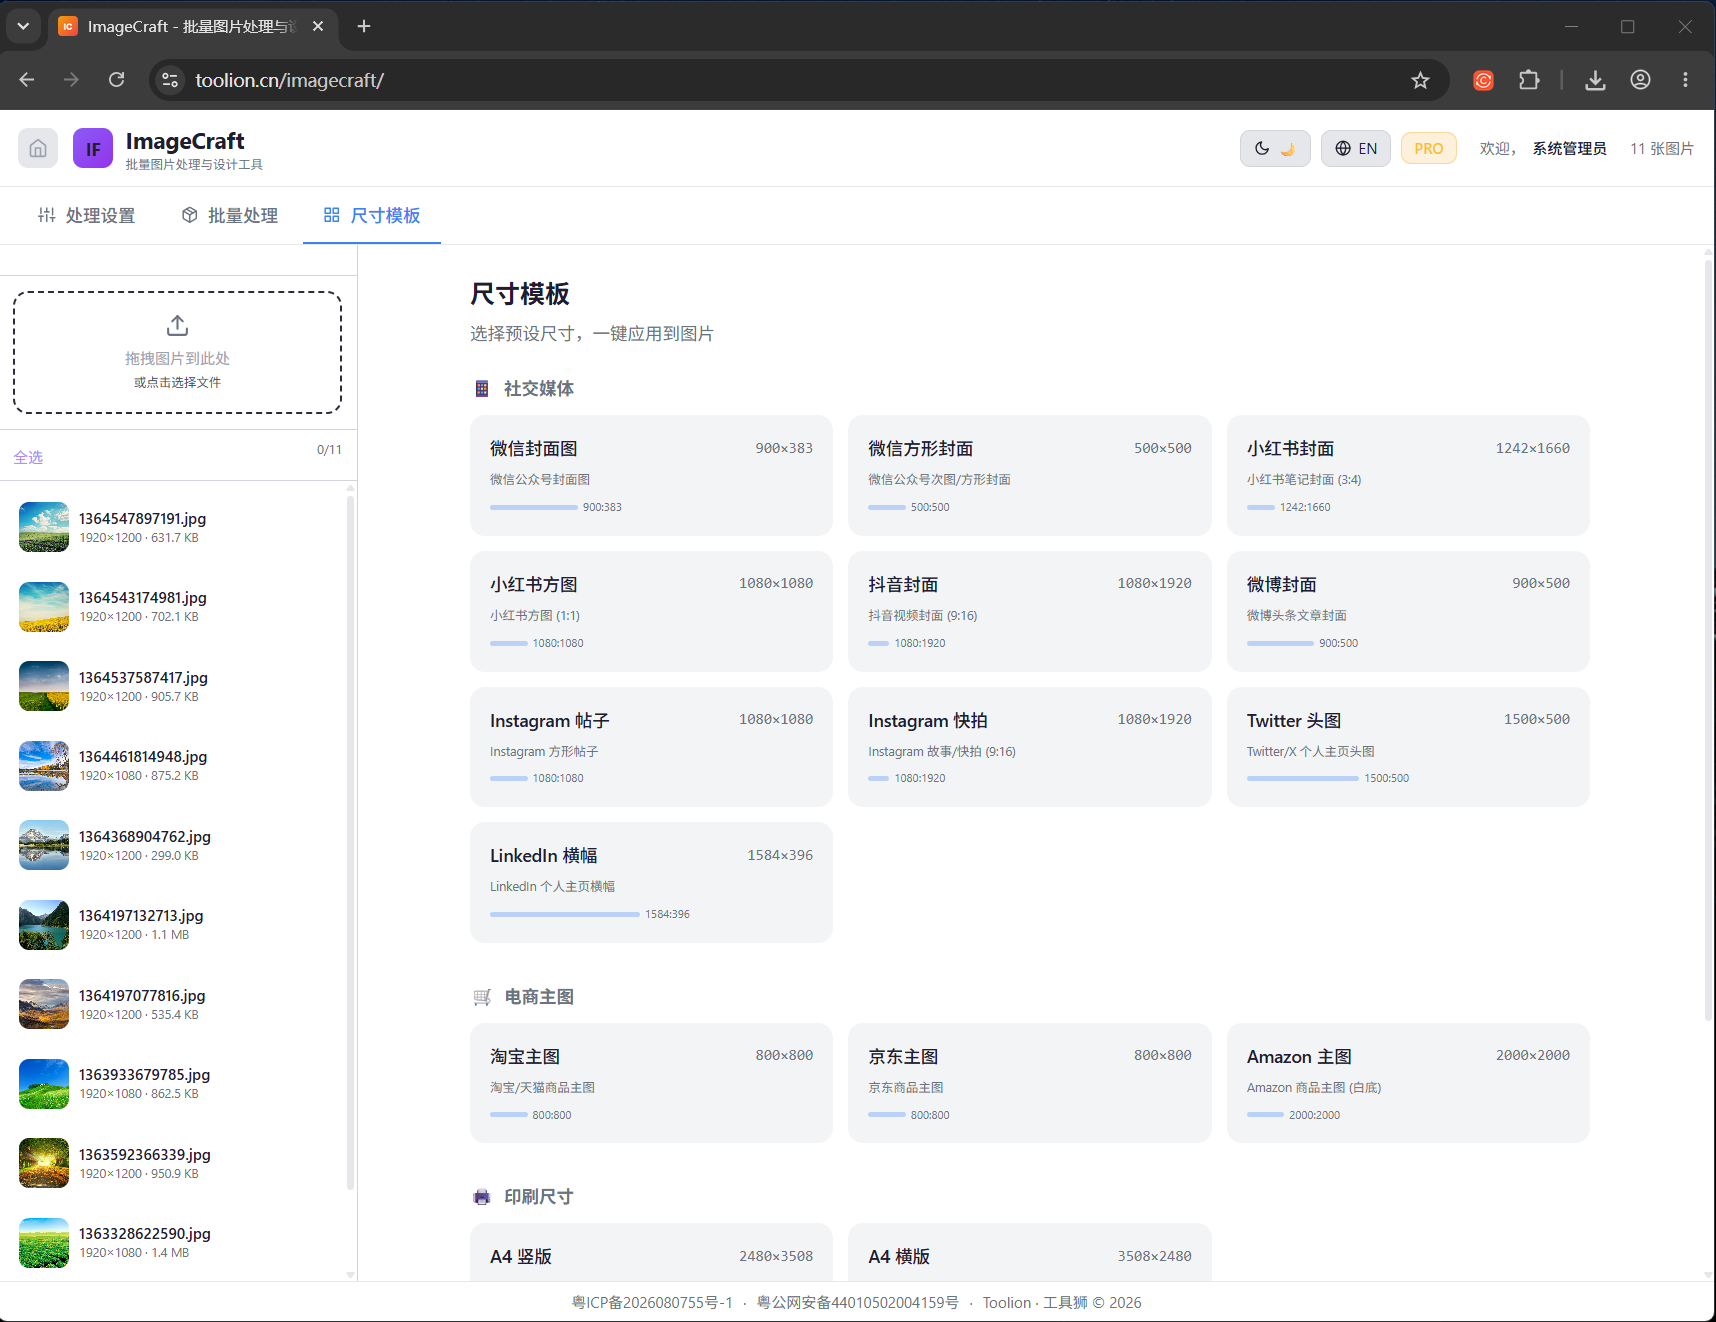Open the browser three-dot menu
The width and height of the screenshot is (1716, 1322).
coord(1685,80)
